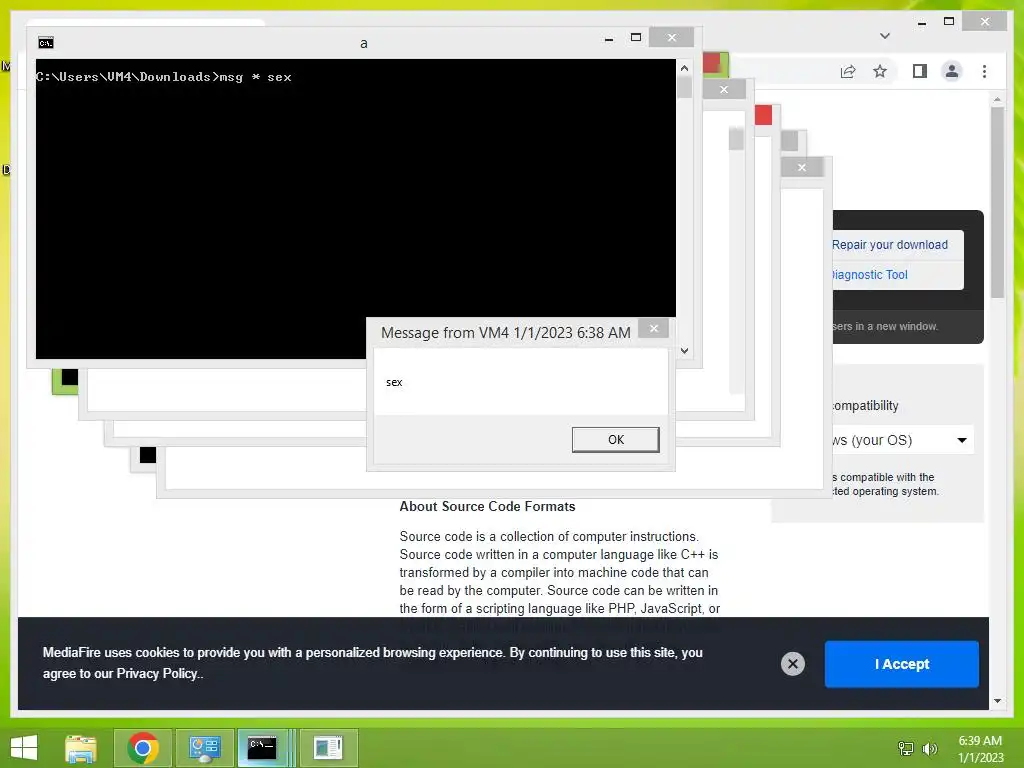Open the Chrome profile avatar
The width and height of the screenshot is (1024, 768).
(x=952, y=71)
